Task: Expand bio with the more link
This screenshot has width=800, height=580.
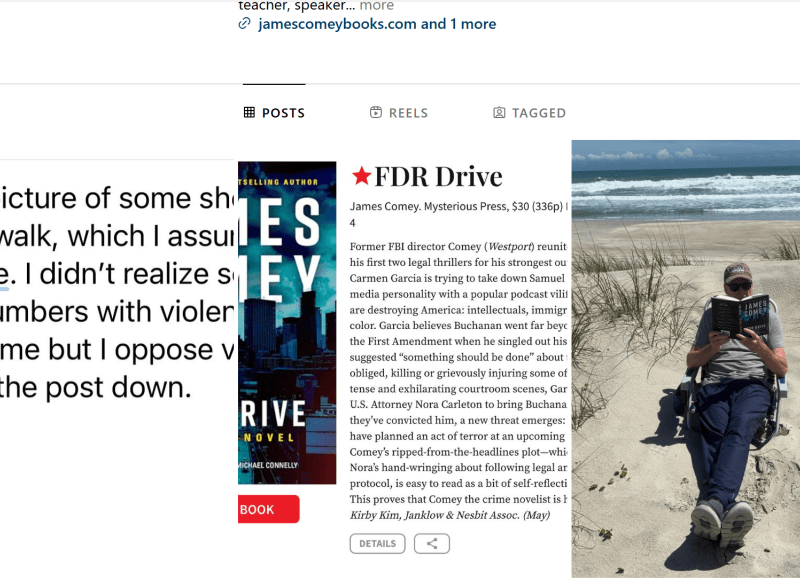Action: [x=377, y=6]
